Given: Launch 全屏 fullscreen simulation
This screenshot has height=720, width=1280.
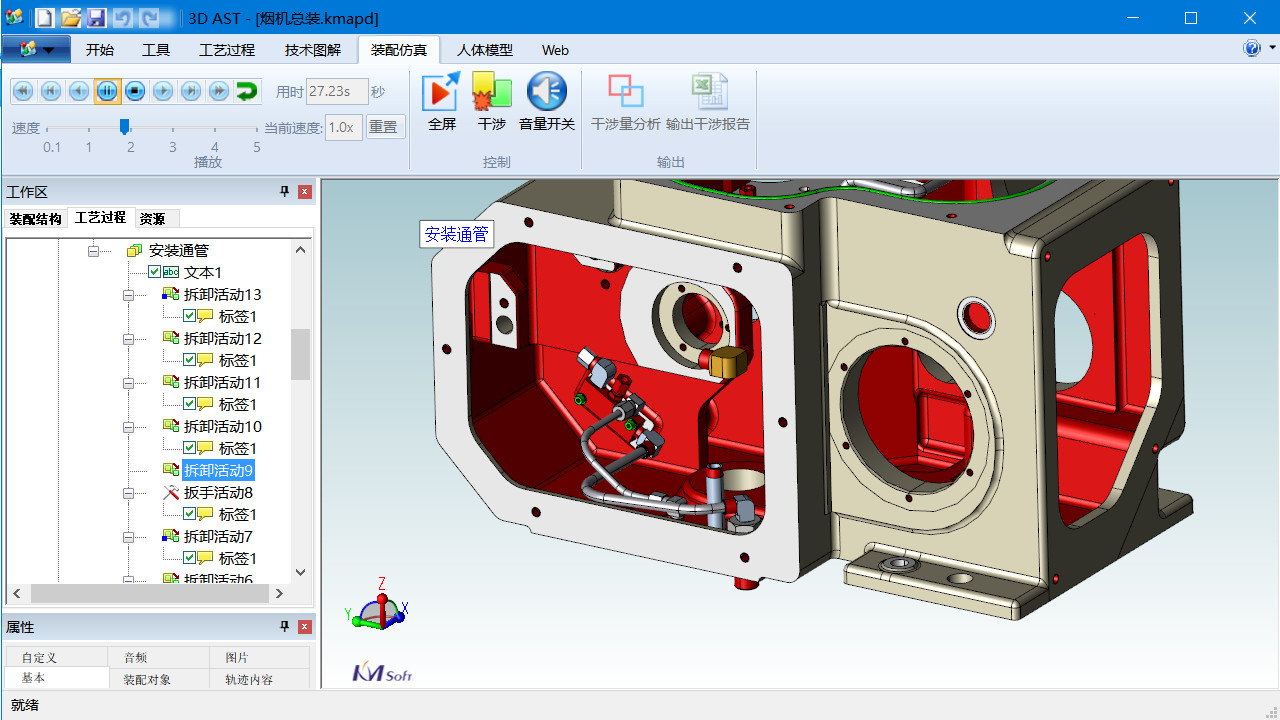Looking at the screenshot, I should pyautogui.click(x=441, y=101).
